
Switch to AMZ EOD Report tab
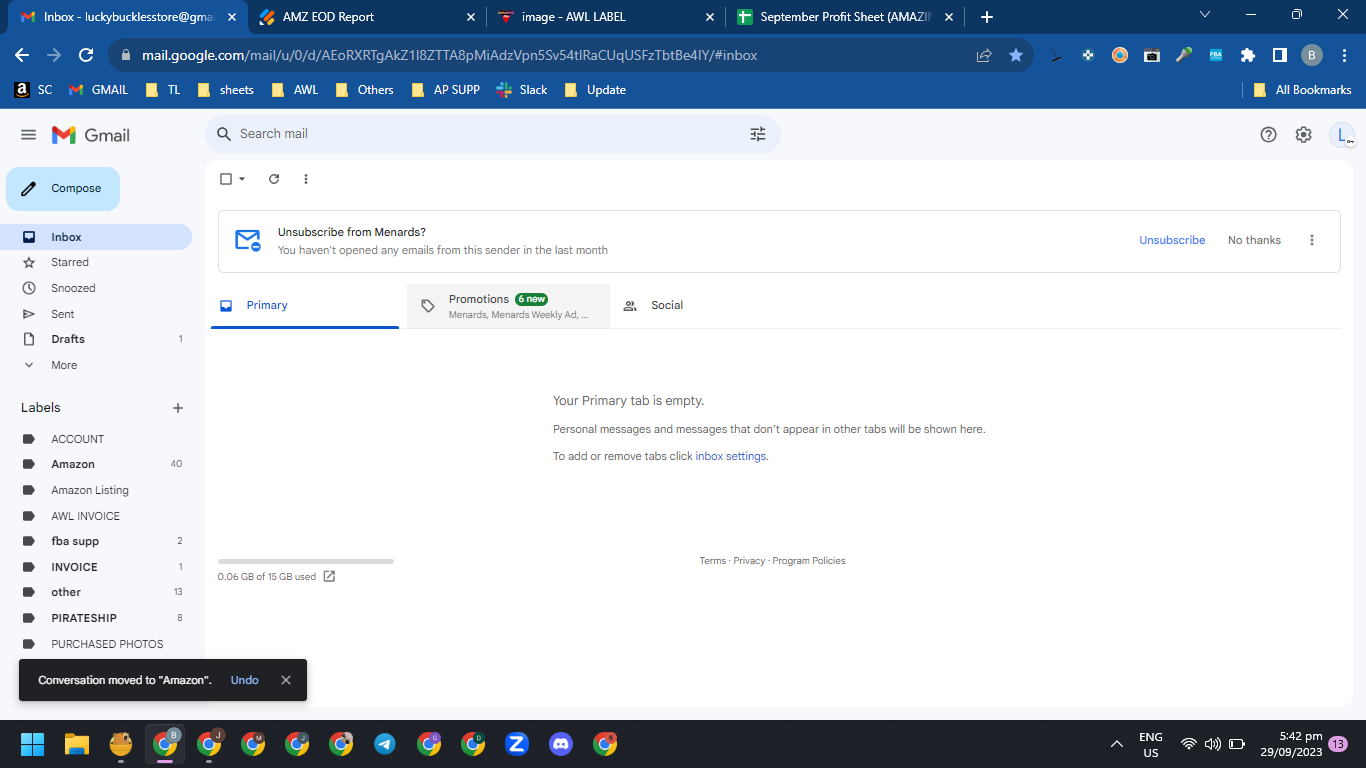366,17
